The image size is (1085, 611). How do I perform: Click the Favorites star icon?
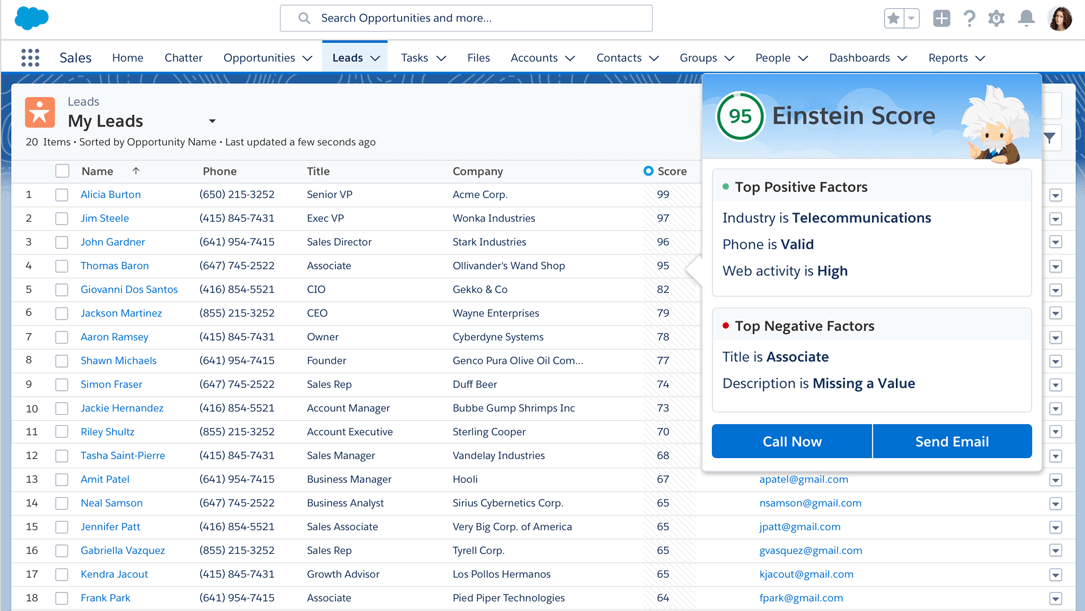pos(893,18)
